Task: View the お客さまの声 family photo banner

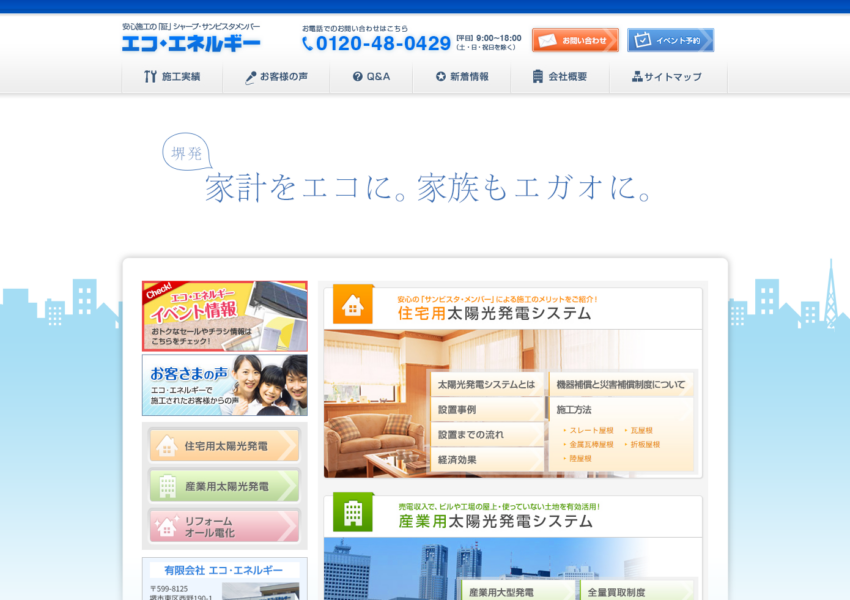Action: tap(224, 385)
